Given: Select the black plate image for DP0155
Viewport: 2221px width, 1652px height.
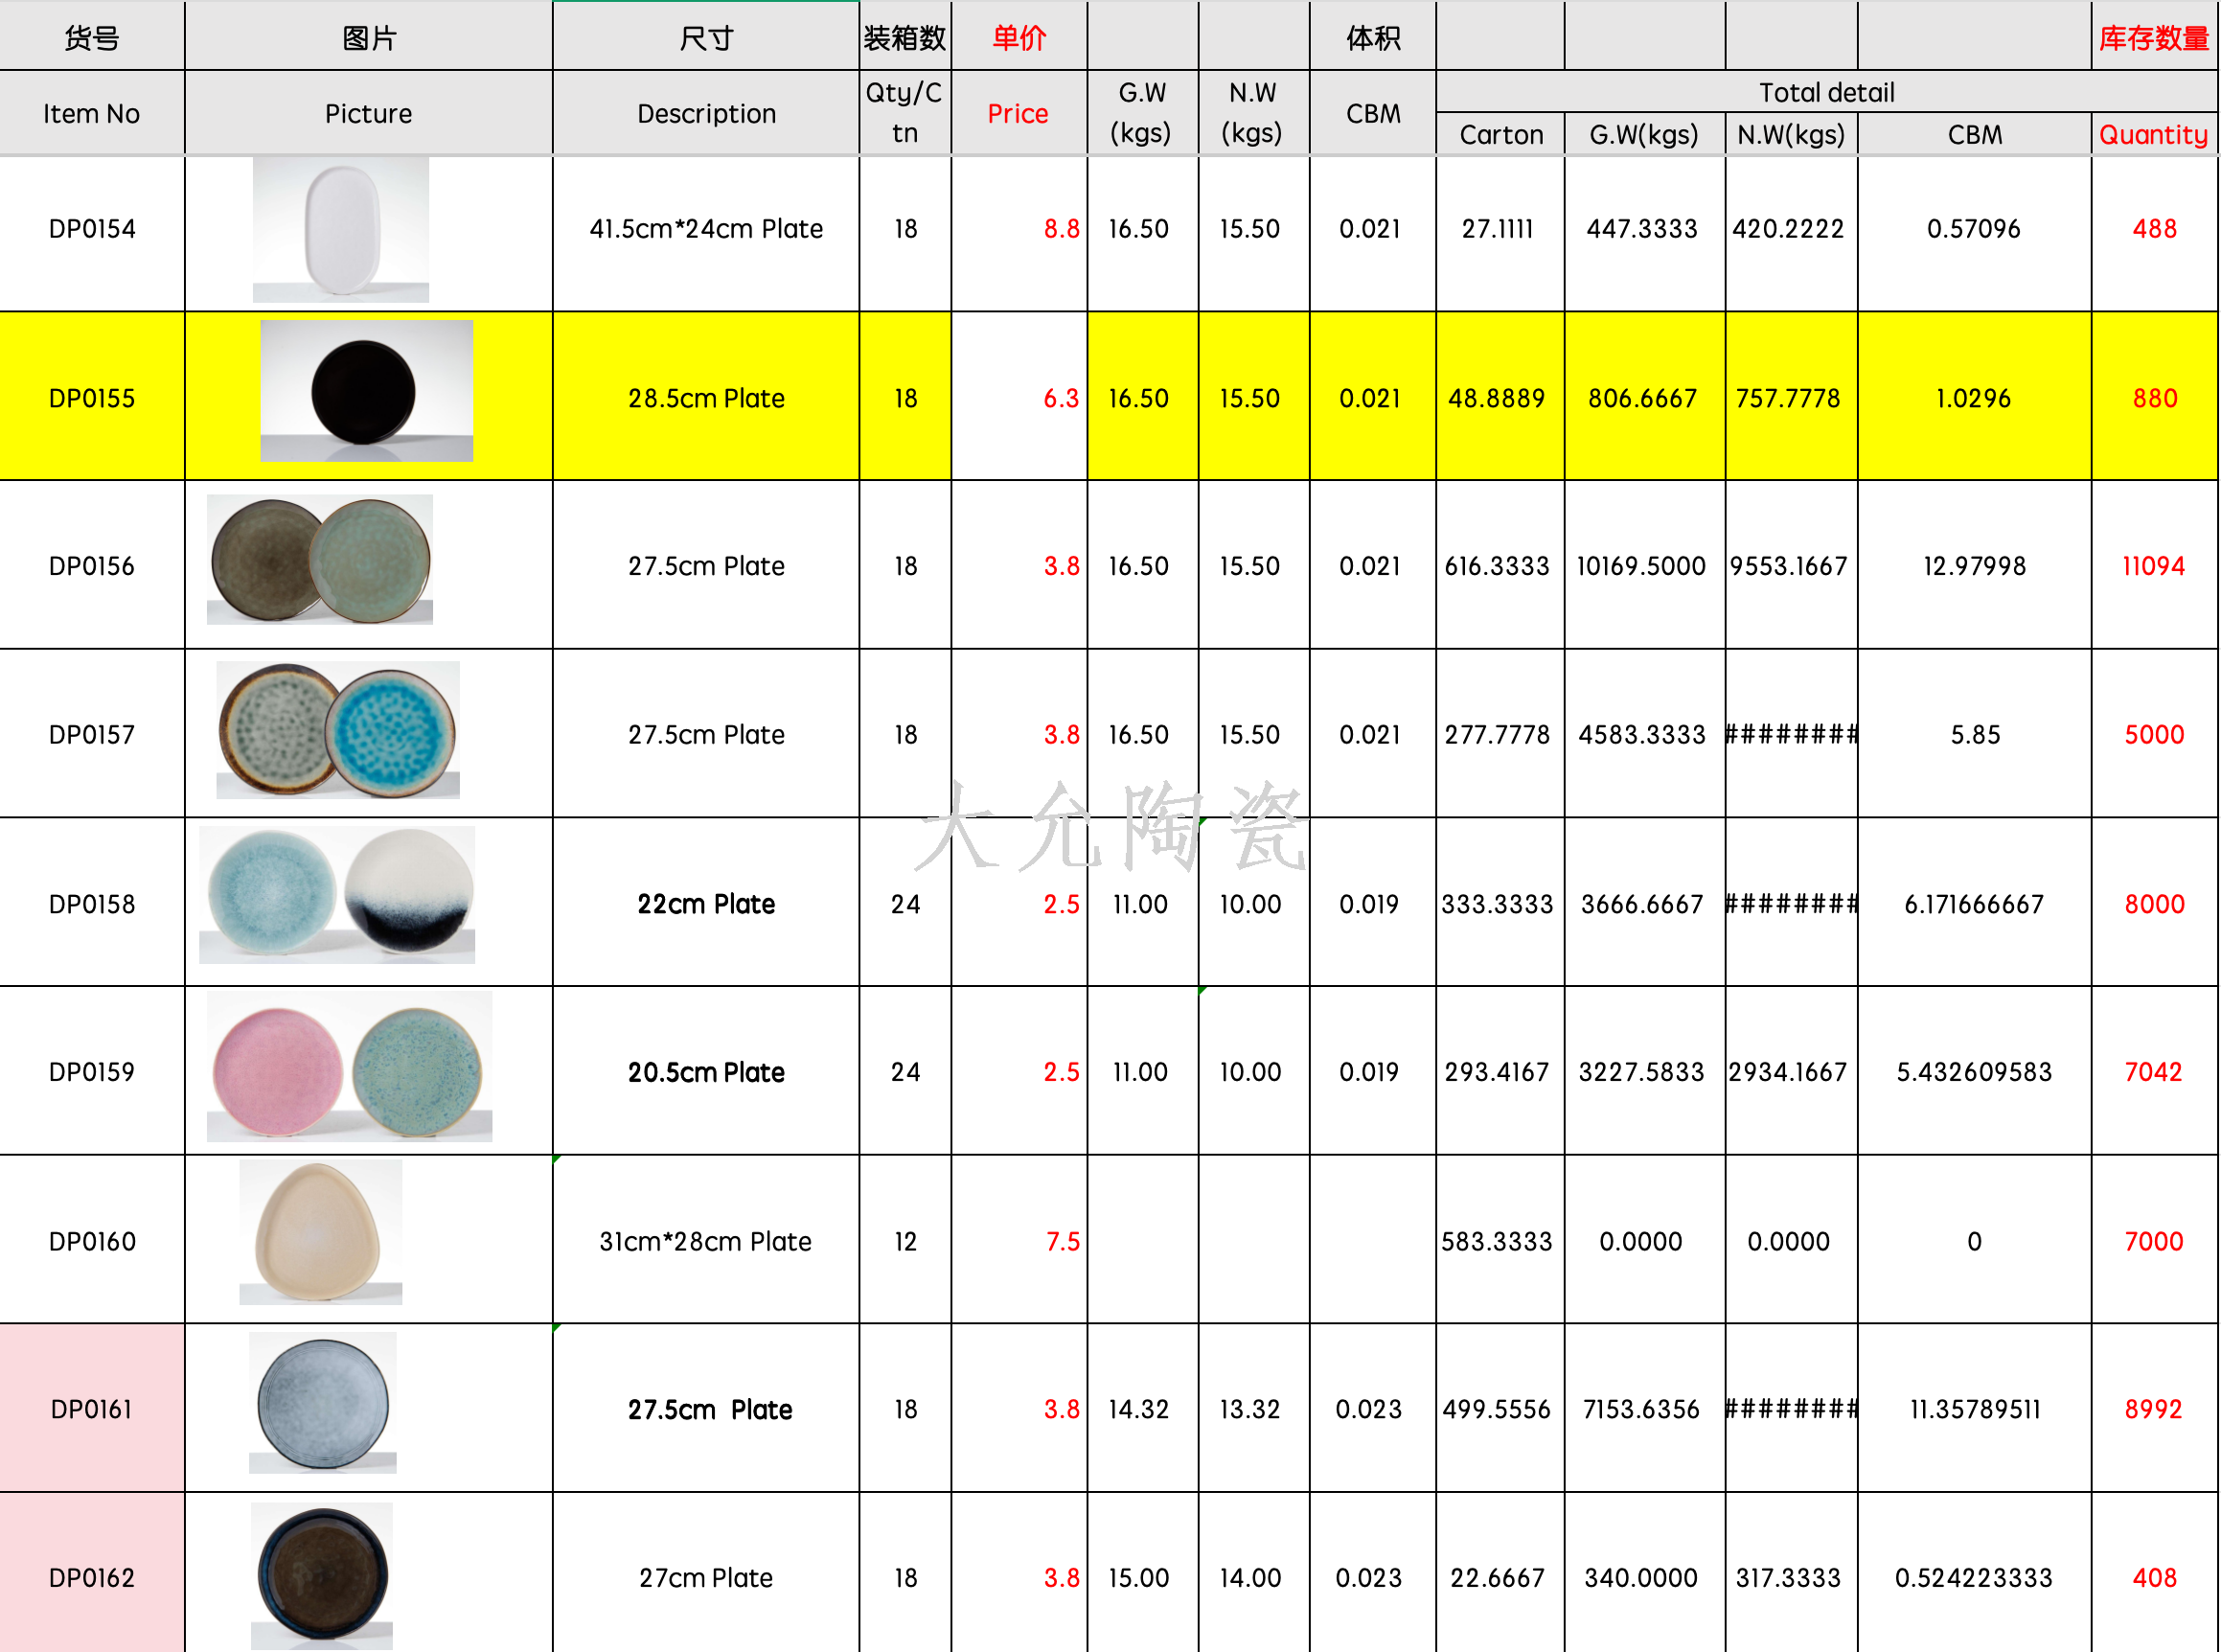Looking at the screenshot, I should pos(366,391).
